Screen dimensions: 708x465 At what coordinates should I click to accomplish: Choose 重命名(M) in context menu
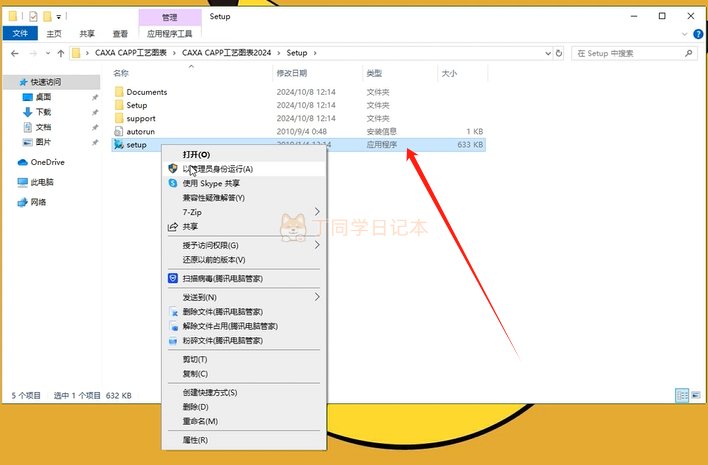point(244,421)
